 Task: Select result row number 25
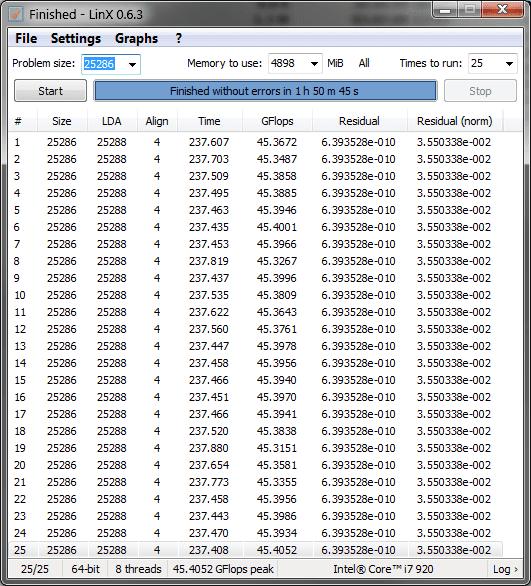point(256,550)
